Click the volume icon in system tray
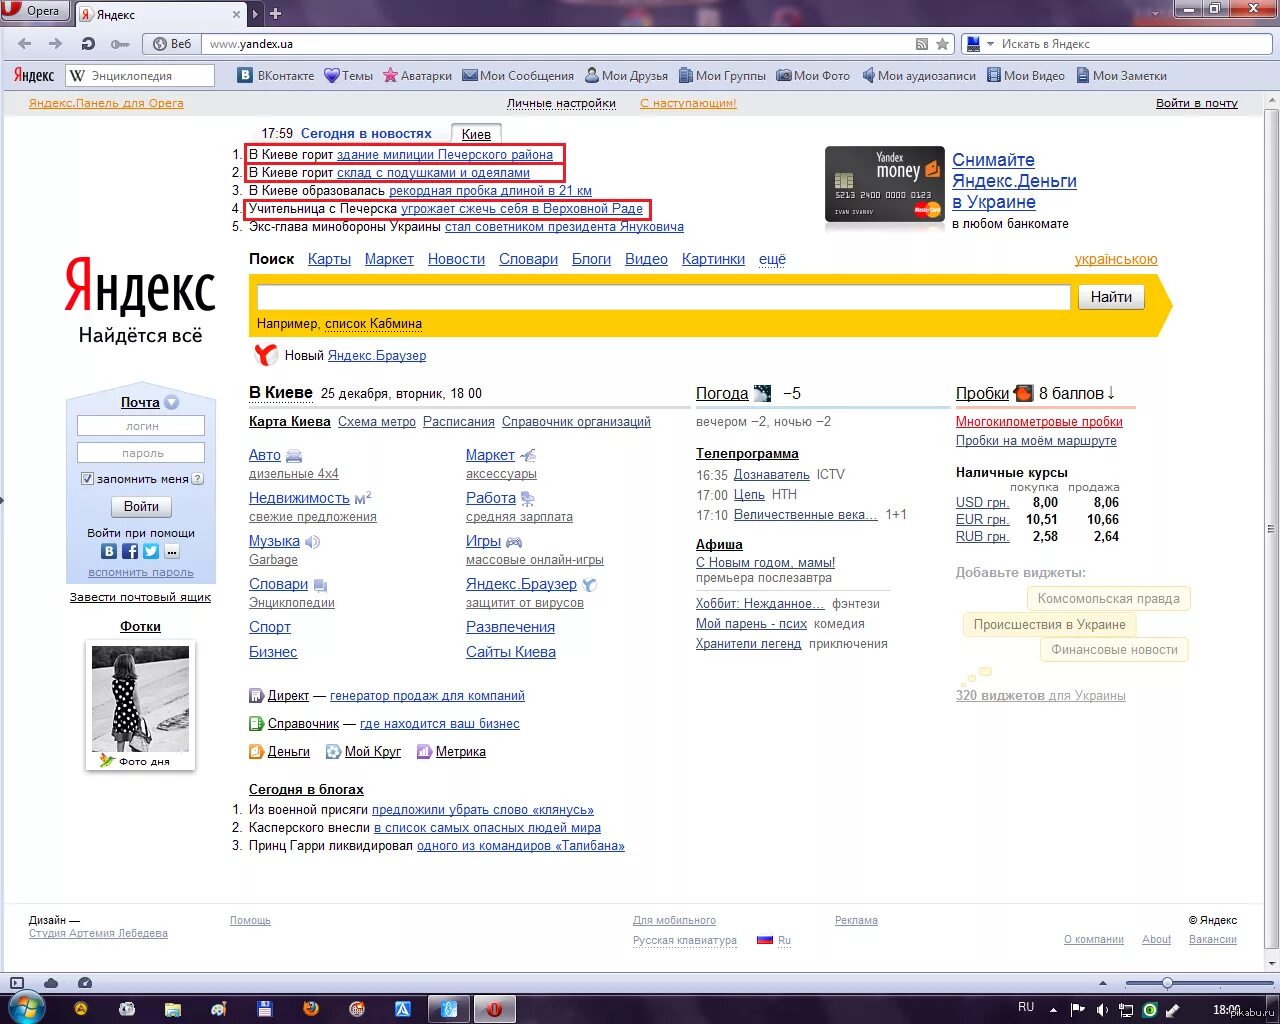Screen dimensions: 1280x1024 [1102, 1010]
